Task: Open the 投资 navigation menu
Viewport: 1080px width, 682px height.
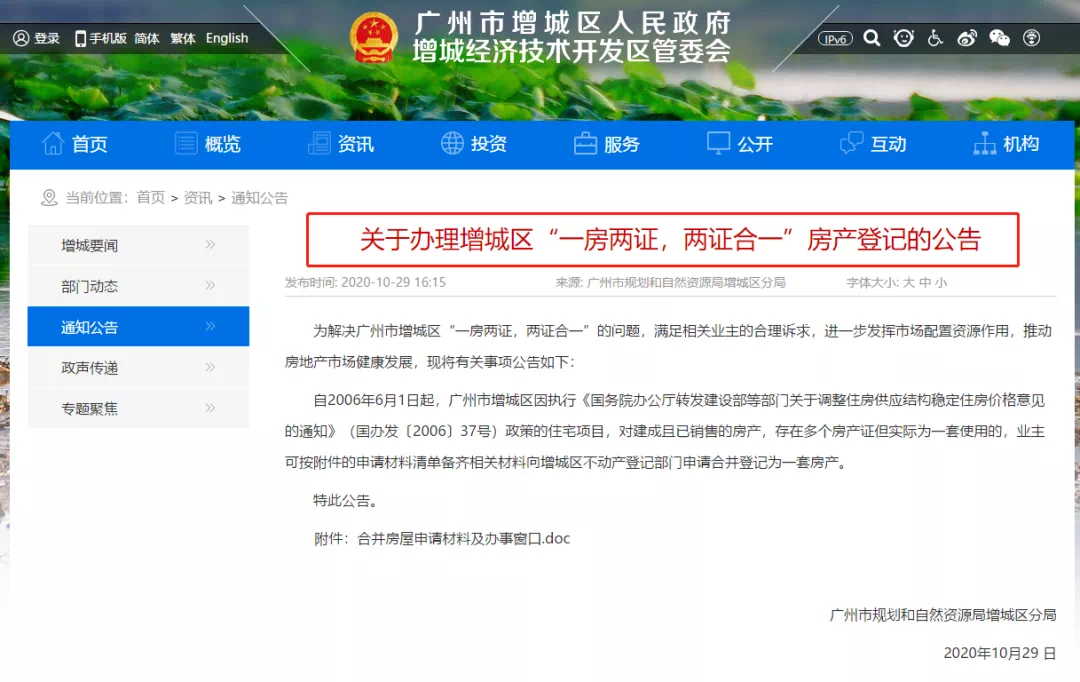Action: click(x=474, y=144)
